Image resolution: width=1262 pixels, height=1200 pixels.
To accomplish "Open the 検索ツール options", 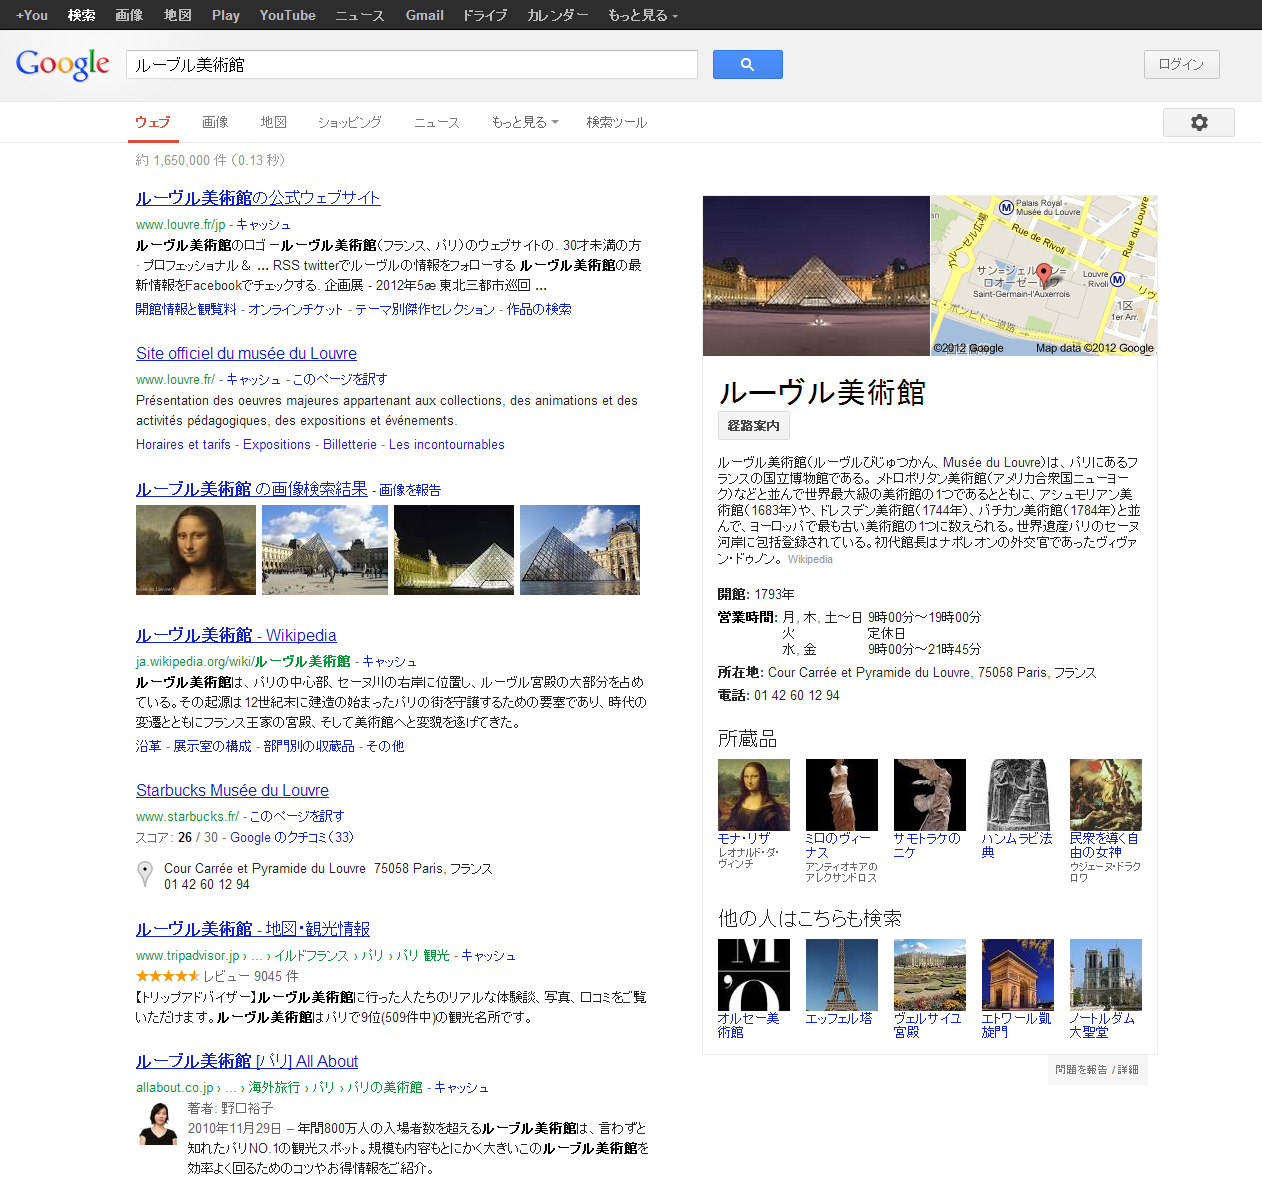I will pyautogui.click(x=616, y=122).
